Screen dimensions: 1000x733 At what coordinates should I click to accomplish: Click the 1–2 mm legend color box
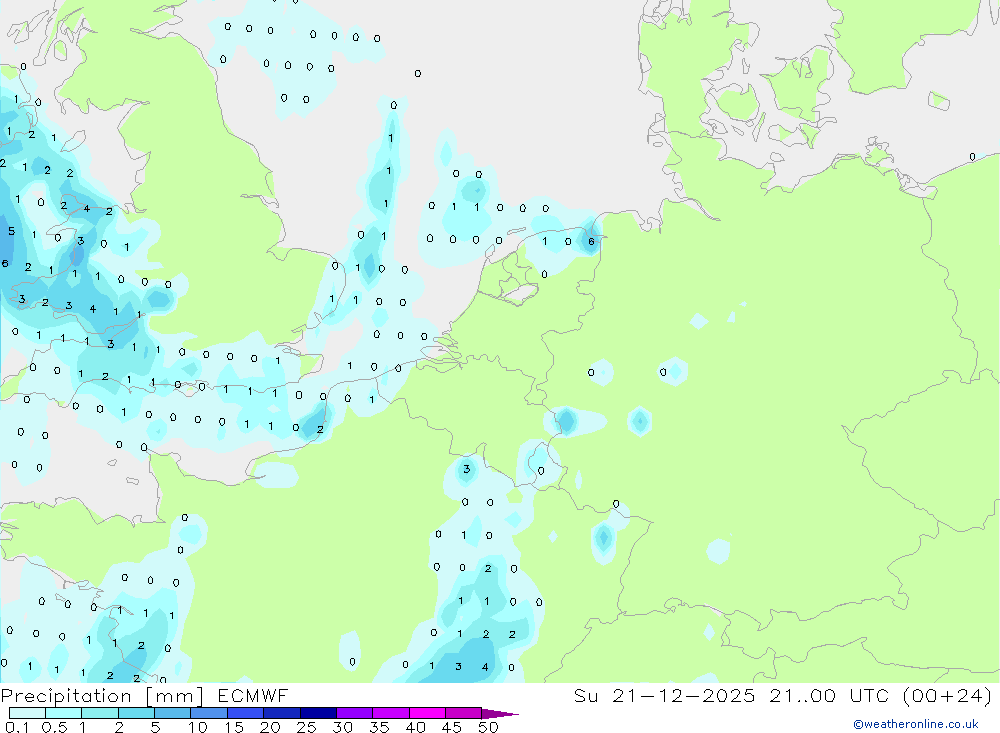coord(100,713)
